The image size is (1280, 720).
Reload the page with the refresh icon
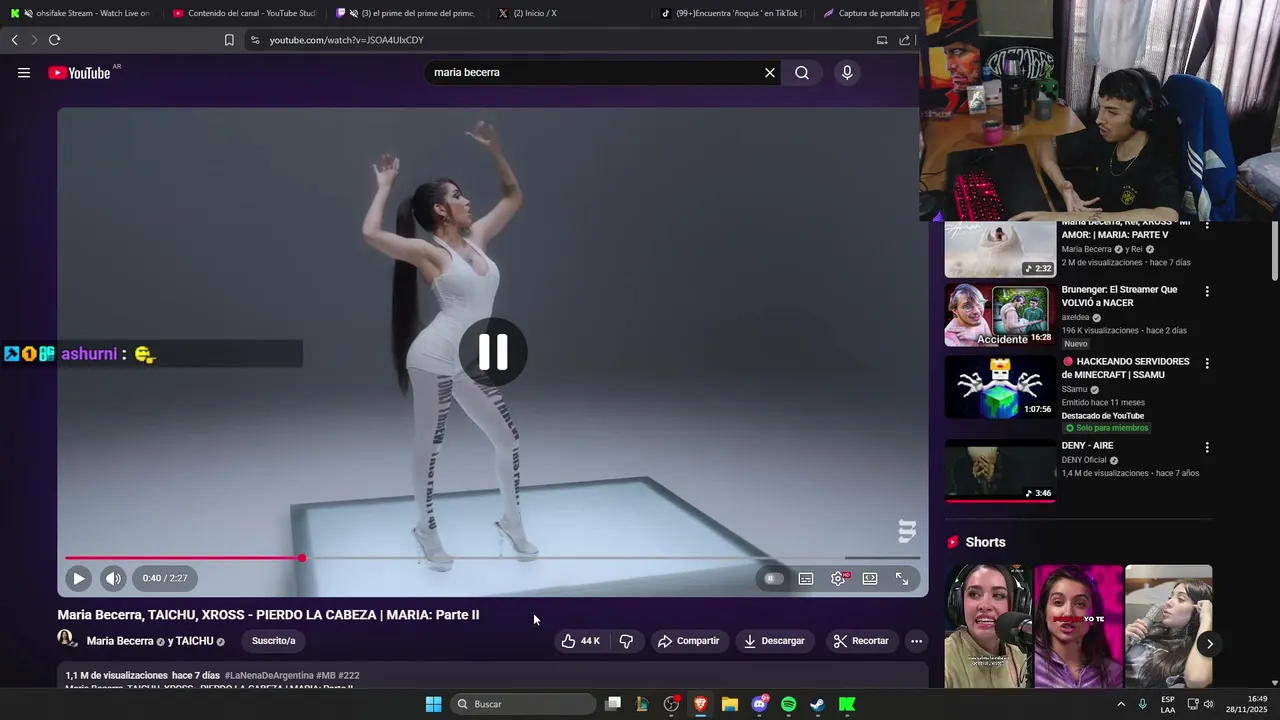coord(54,40)
